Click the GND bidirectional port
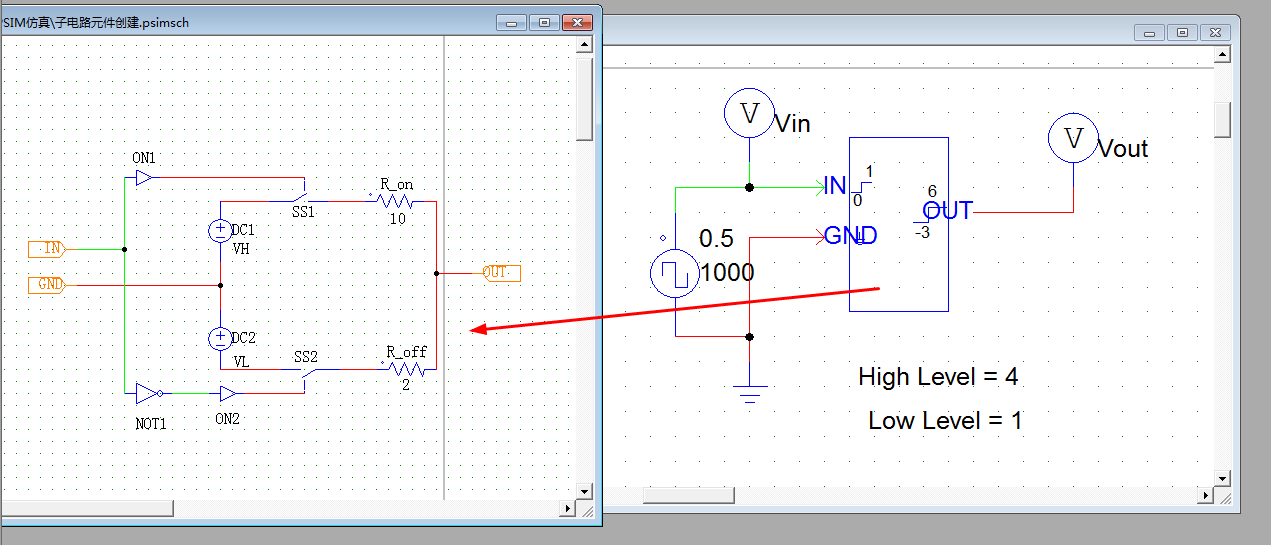1271x545 pixels. pyautogui.click(x=46, y=285)
